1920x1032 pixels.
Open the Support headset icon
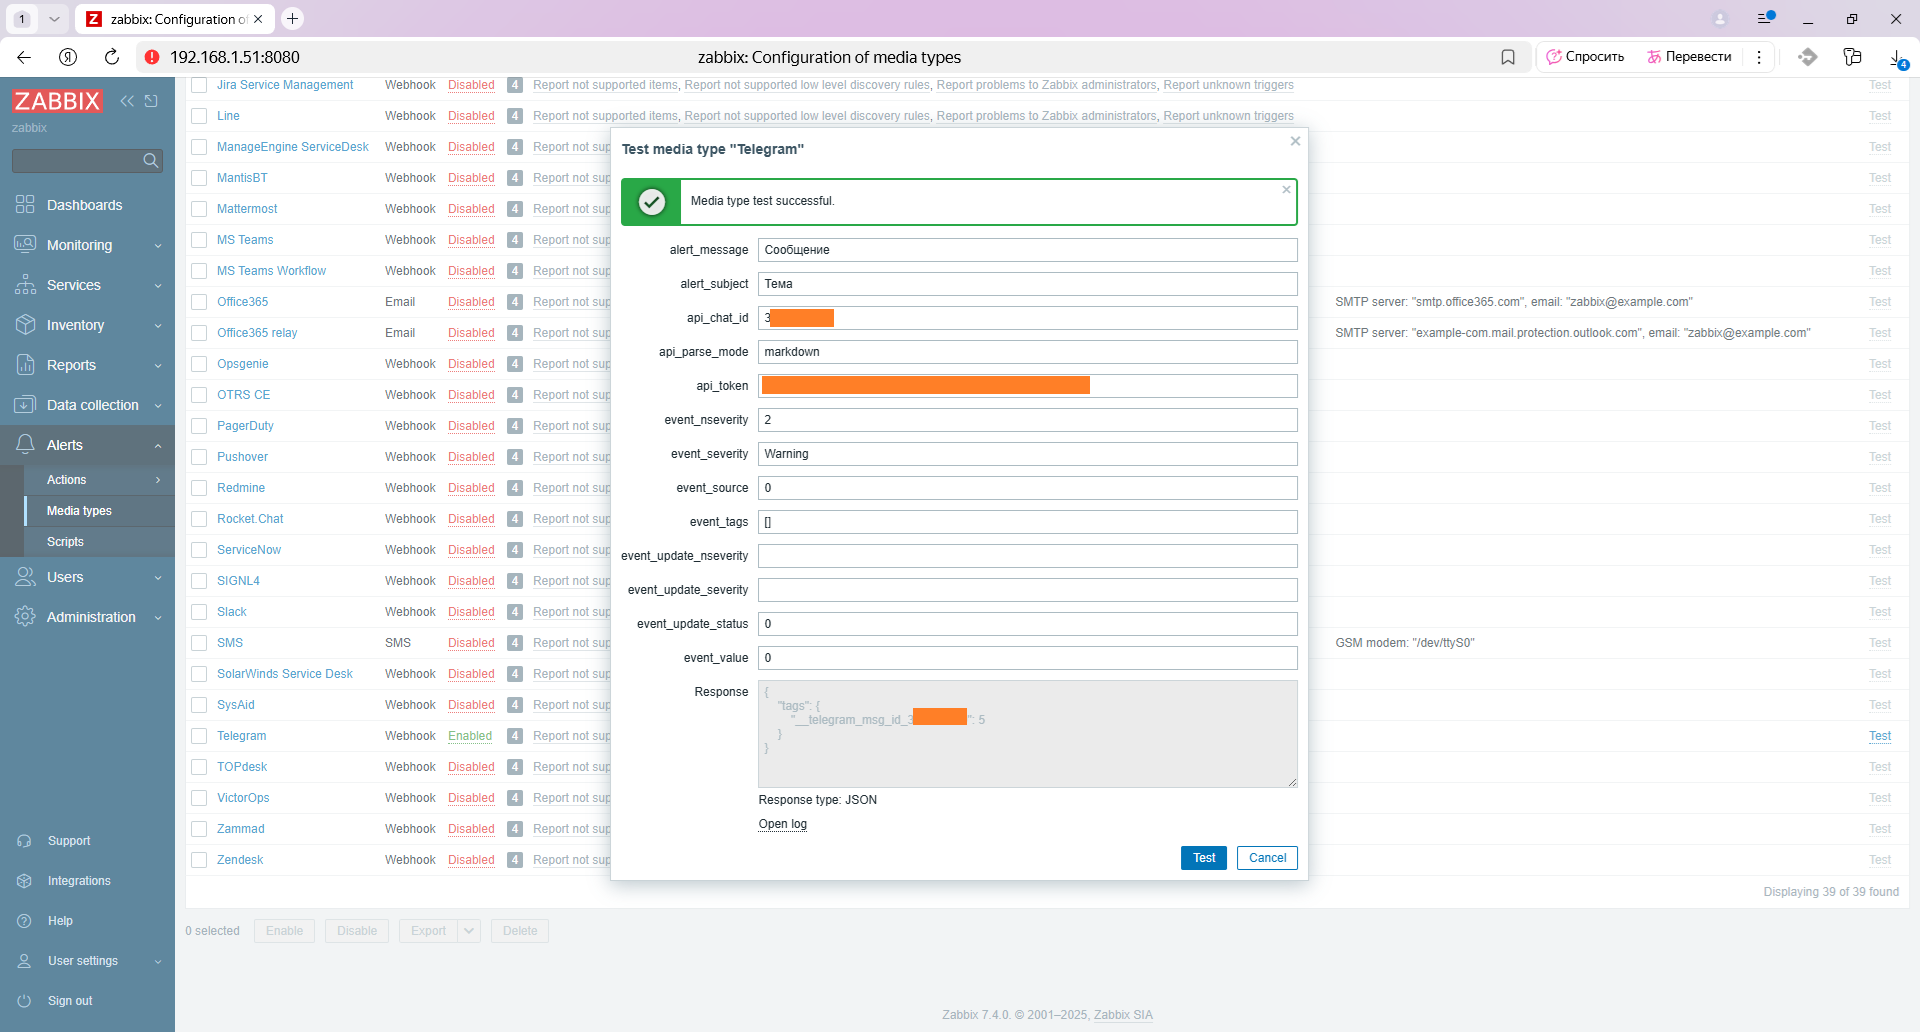coord(24,841)
